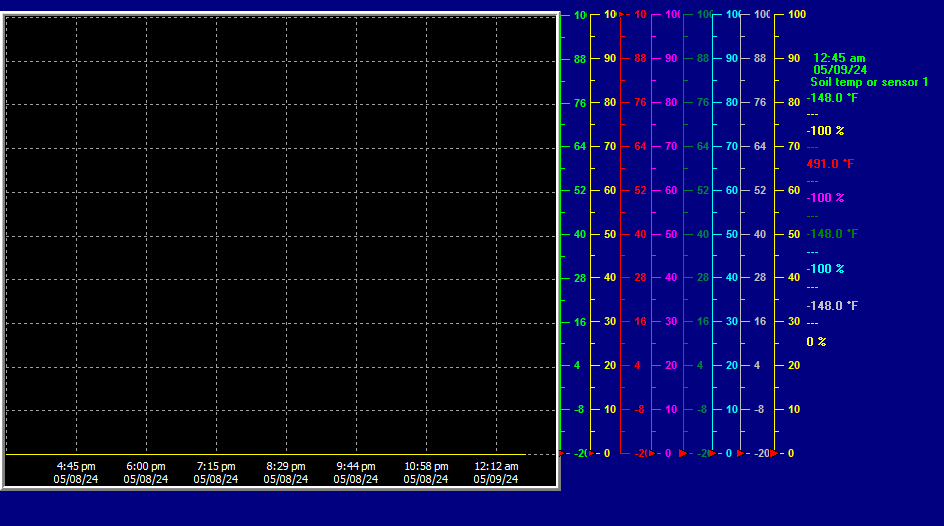Image resolution: width=944 pixels, height=526 pixels.
Task: Click '60' on the magenta axis
Action: (671, 190)
